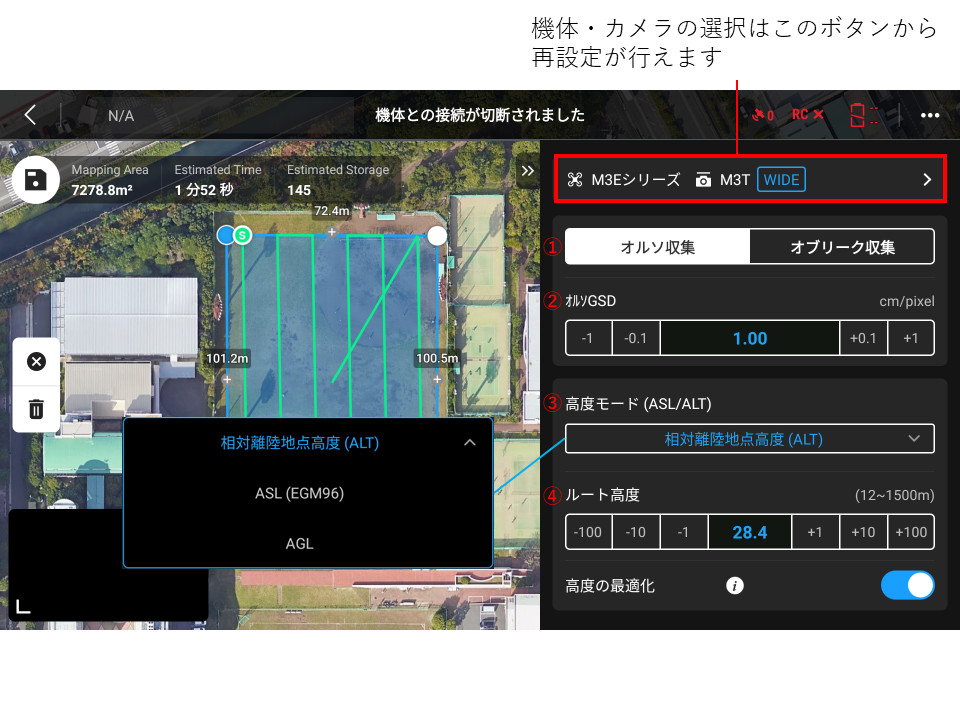Click the back arrow to exit mission

click(x=29, y=115)
